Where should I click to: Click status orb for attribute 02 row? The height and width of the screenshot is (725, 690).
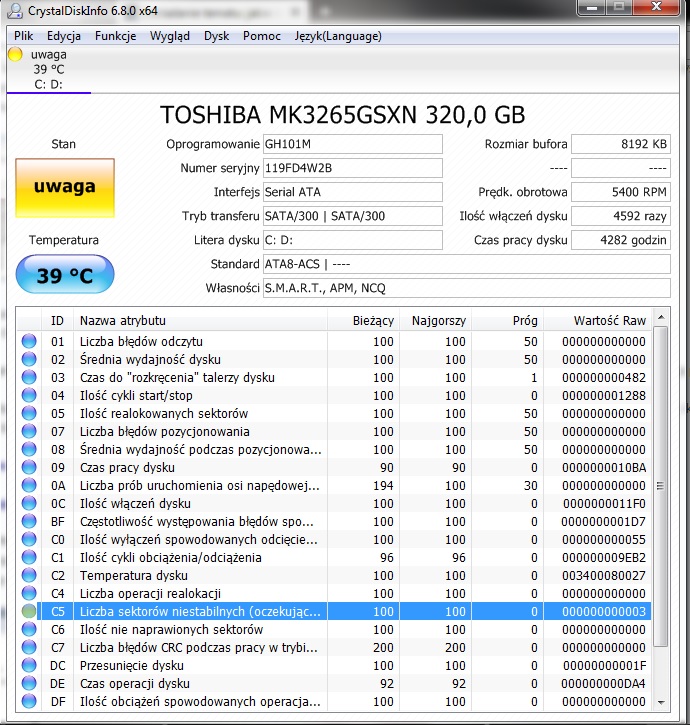(29, 359)
